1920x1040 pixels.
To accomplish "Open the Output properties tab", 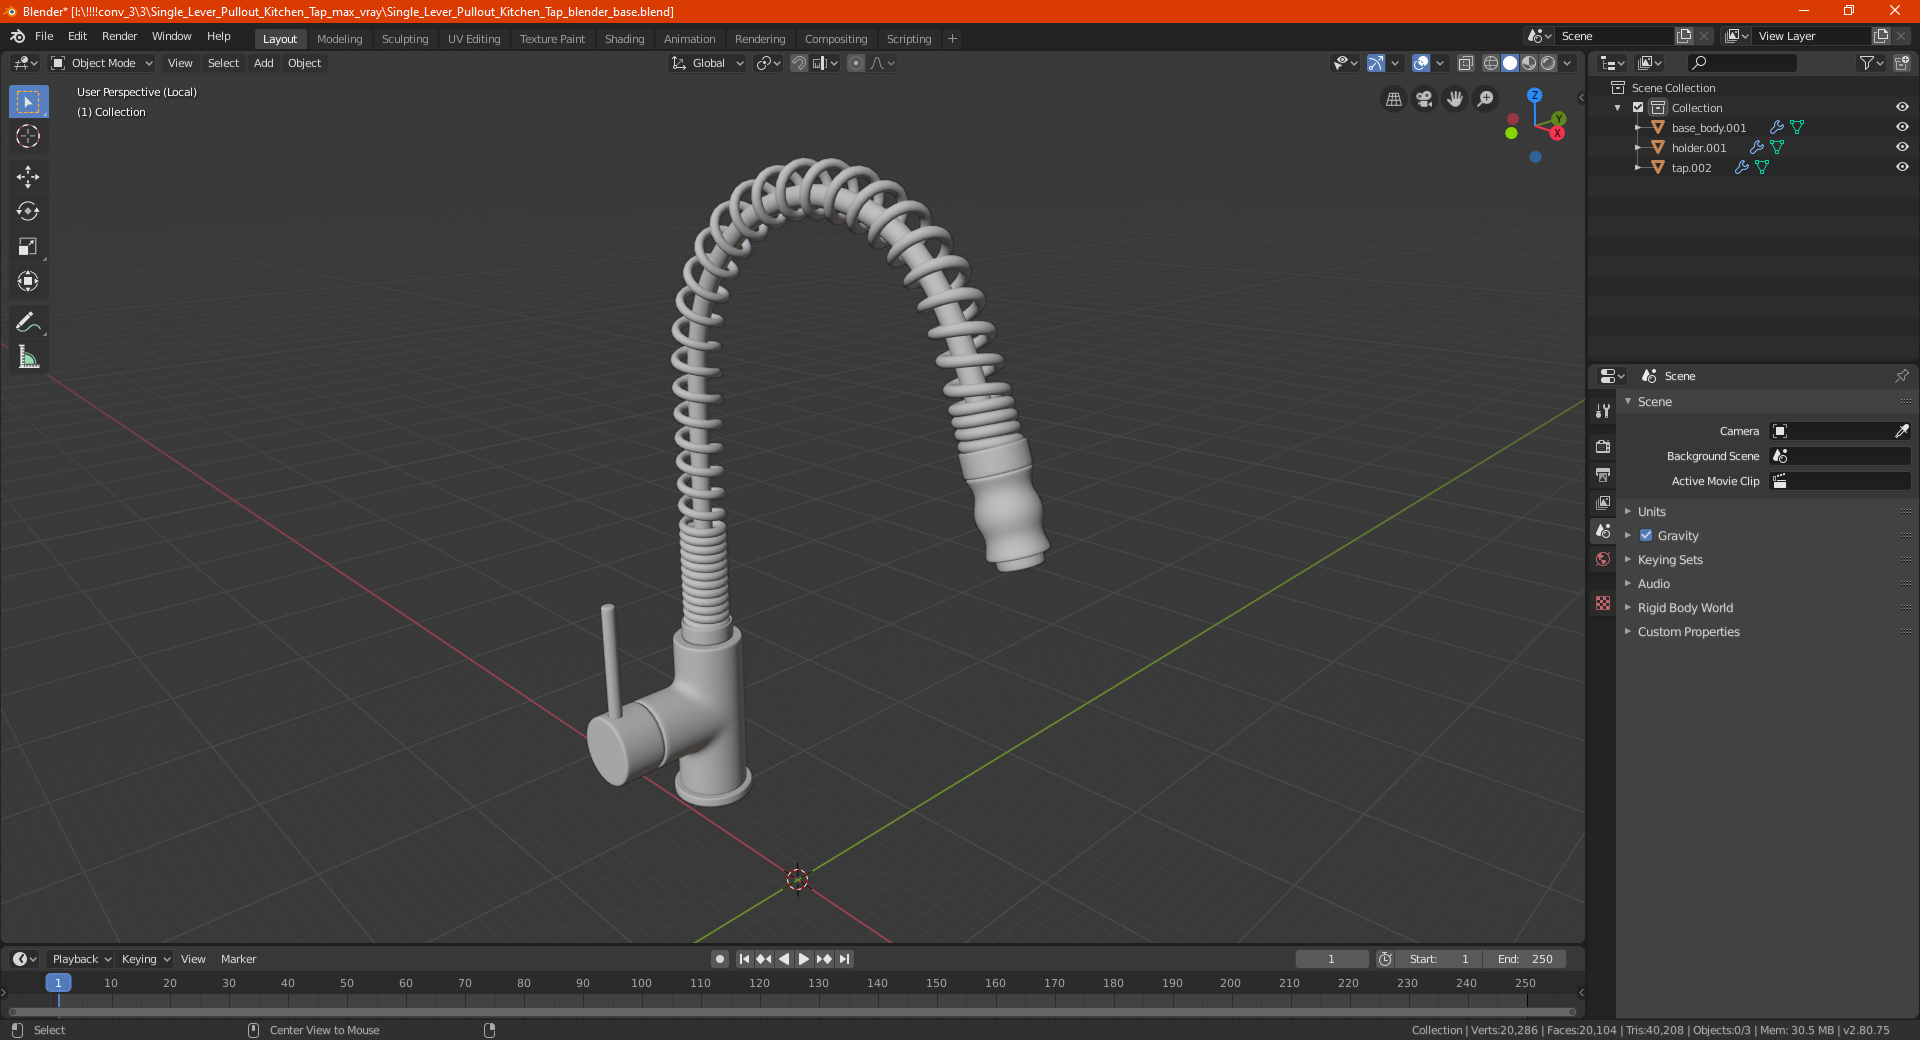I will click(x=1603, y=474).
